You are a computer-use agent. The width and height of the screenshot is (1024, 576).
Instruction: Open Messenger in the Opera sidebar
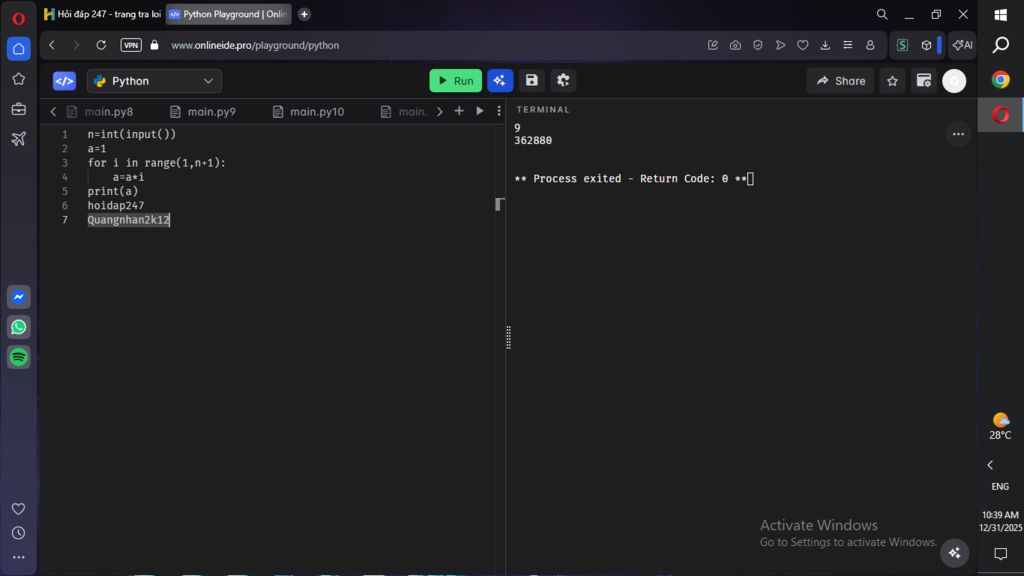[18, 297]
